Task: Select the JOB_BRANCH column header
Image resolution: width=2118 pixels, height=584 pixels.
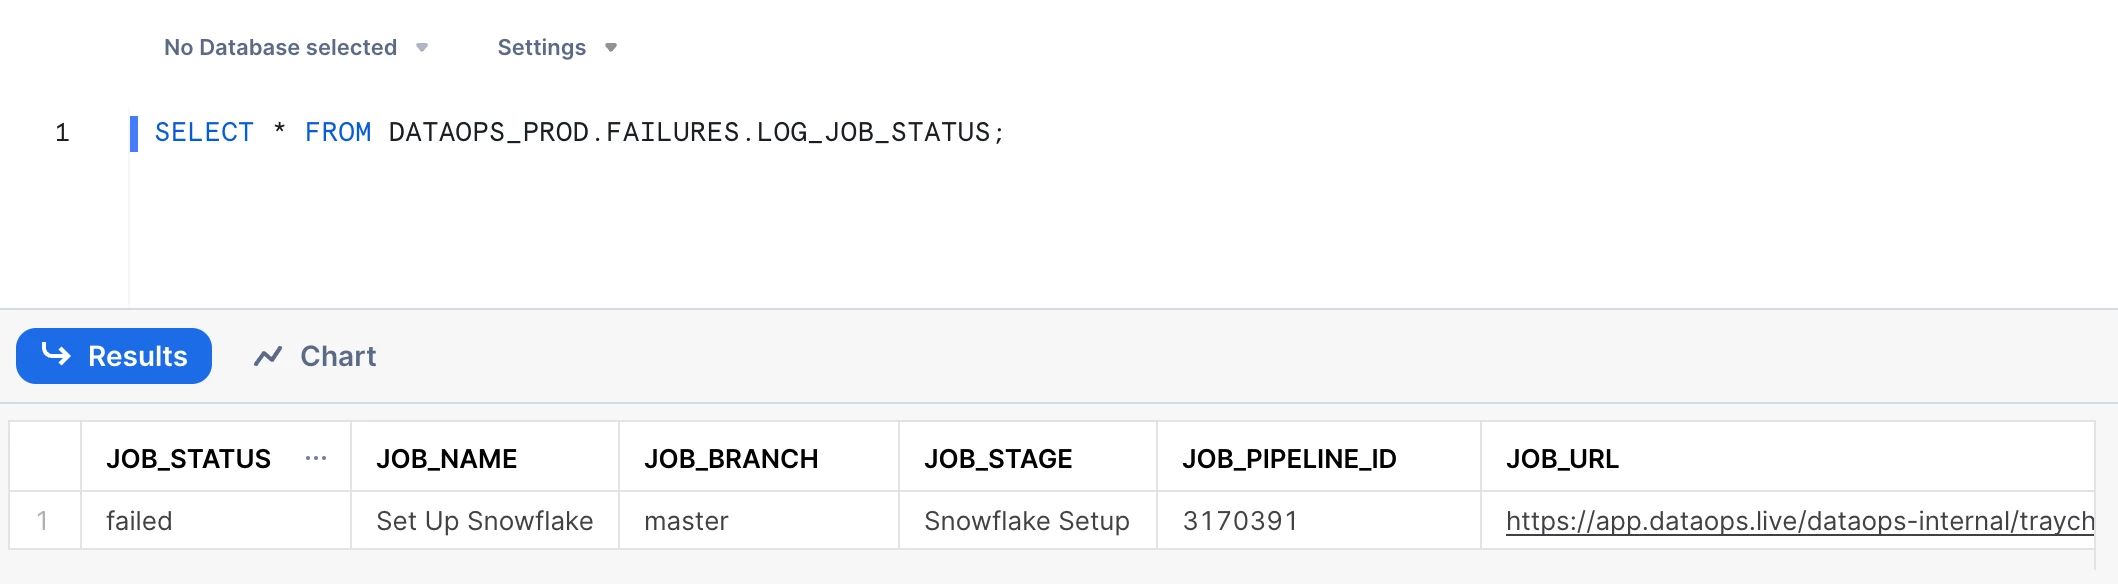Action: 731,458
